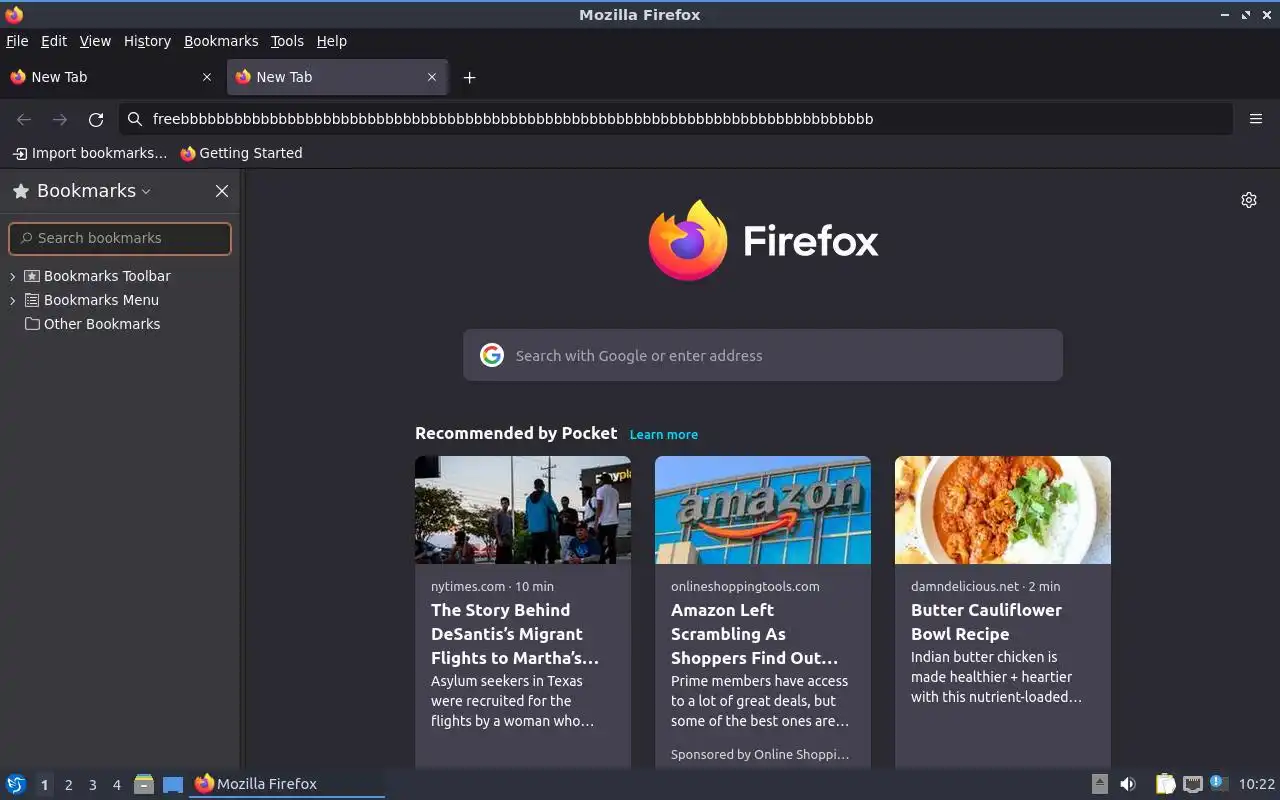Viewport: 1280px width, 800px height.
Task: Close the first New Tab
Action: [x=207, y=77]
